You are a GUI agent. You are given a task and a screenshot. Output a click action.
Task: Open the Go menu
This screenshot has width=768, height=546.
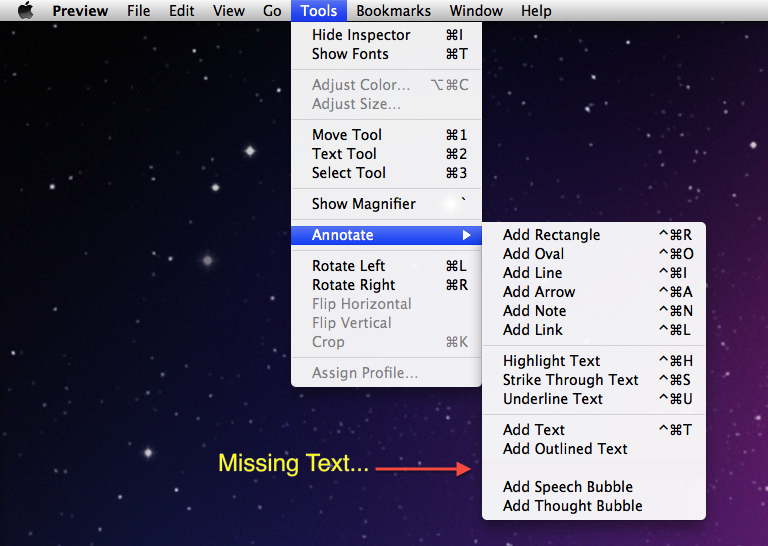pos(272,10)
